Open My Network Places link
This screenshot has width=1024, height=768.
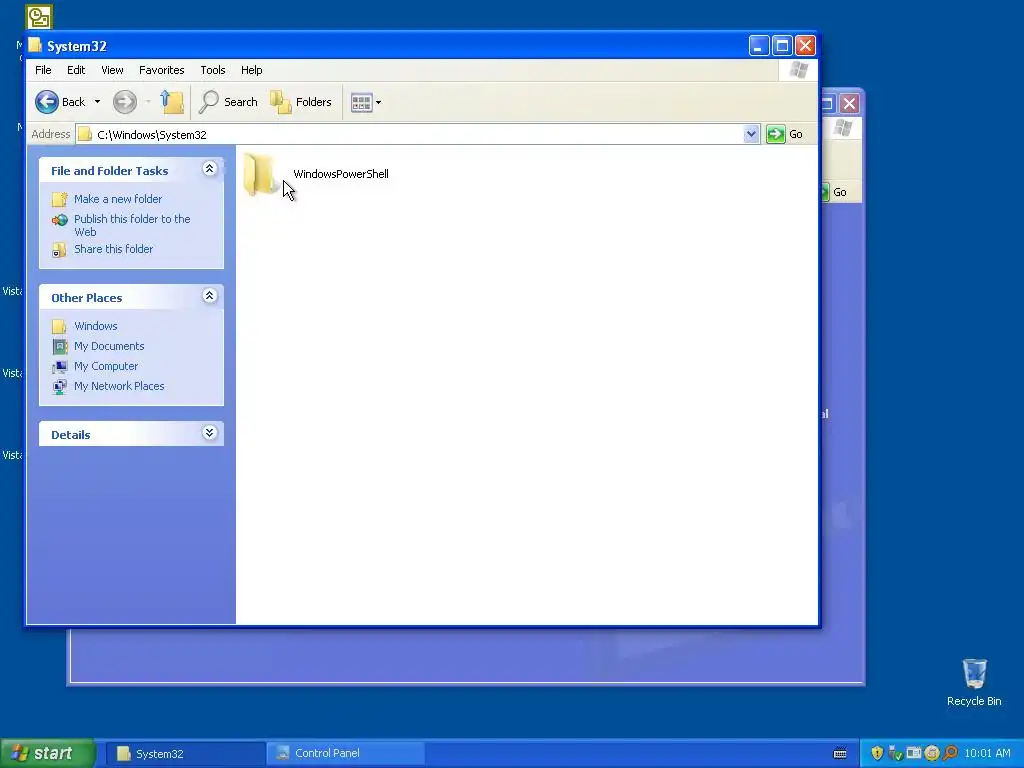point(119,386)
